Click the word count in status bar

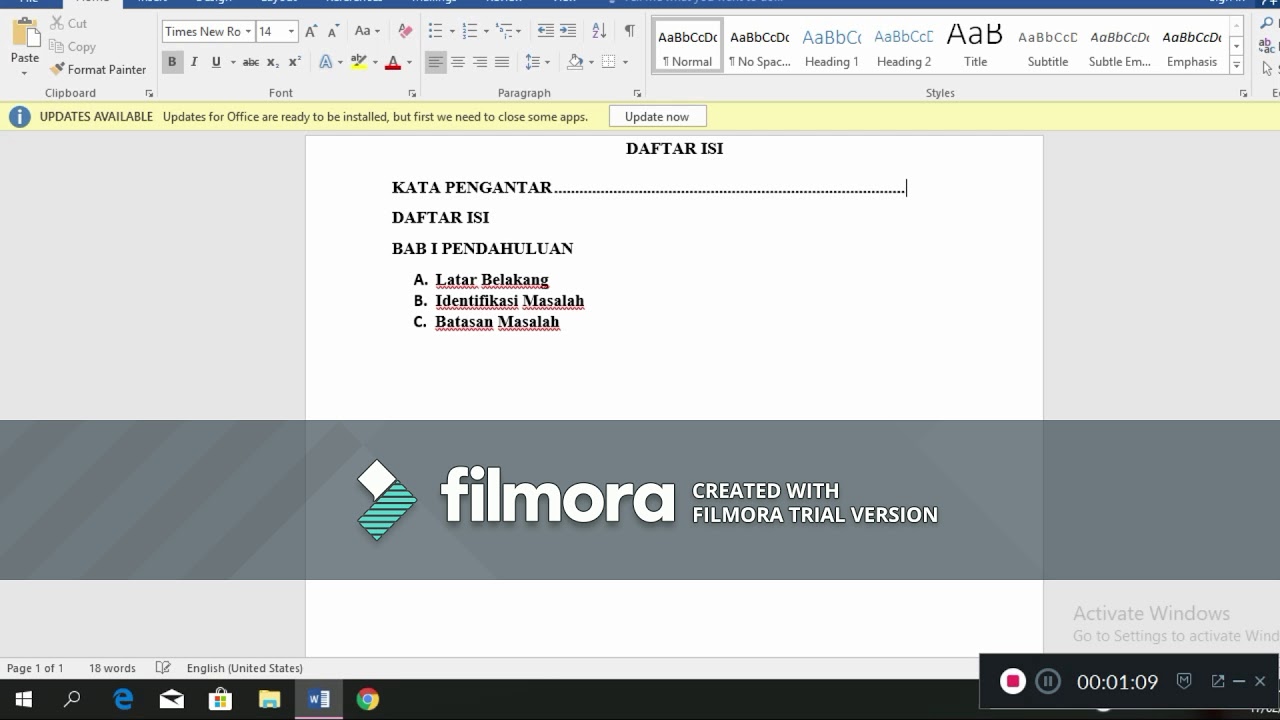(x=112, y=668)
